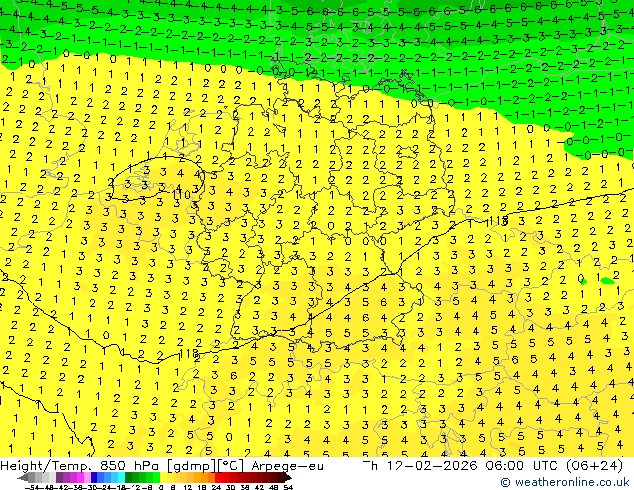The image size is (634, 490).
Task: Click the '[gdmp]' unit label
Action: coord(193,466)
